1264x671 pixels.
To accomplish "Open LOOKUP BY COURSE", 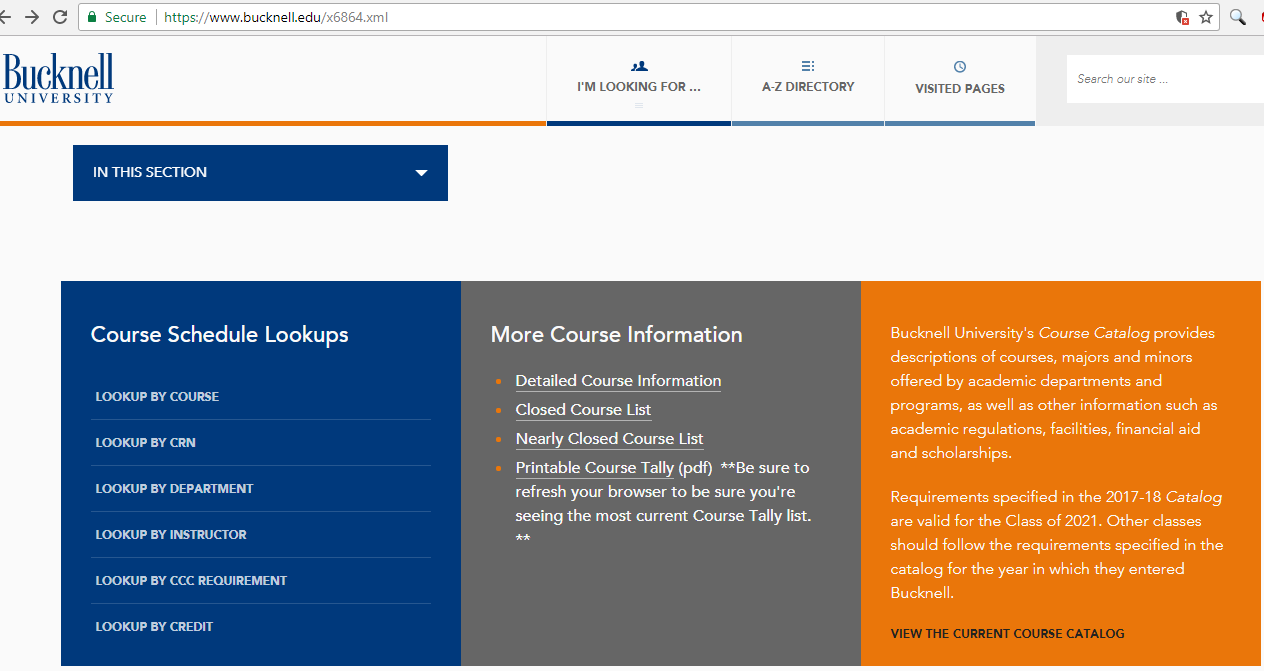I will coord(157,397).
